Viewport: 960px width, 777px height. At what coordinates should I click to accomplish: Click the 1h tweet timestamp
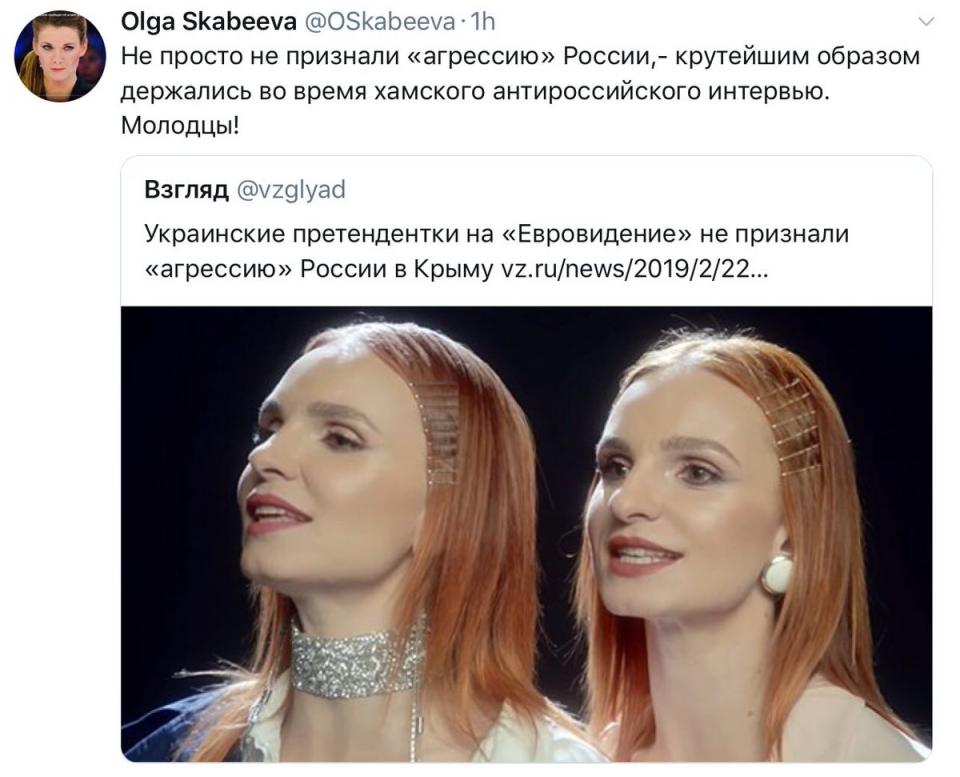(x=483, y=22)
